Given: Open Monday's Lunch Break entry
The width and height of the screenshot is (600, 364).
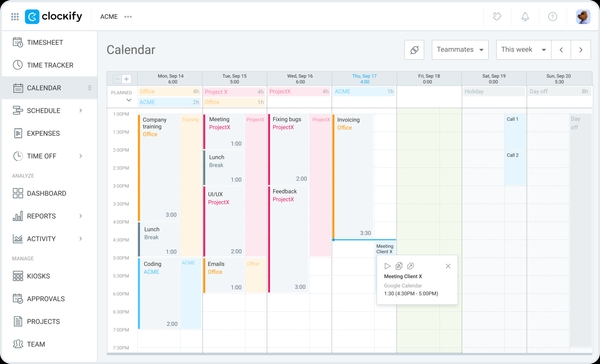Looking at the screenshot, I should [x=159, y=240].
